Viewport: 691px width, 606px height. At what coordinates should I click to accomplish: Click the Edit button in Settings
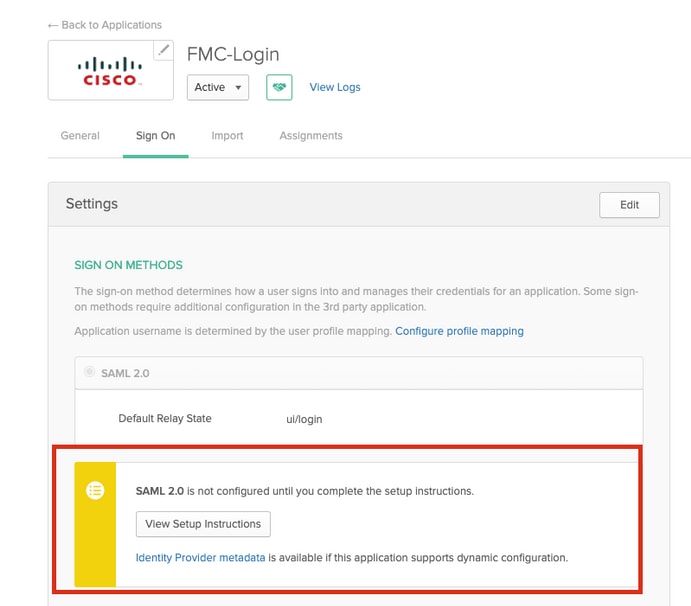629,205
